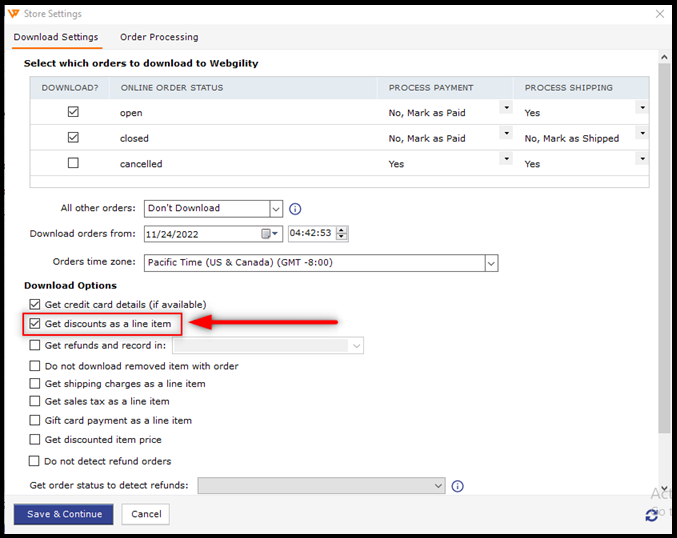Viewport: 677px width, 538px height.
Task: Close the Store Settings window
Action: pos(659,14)
